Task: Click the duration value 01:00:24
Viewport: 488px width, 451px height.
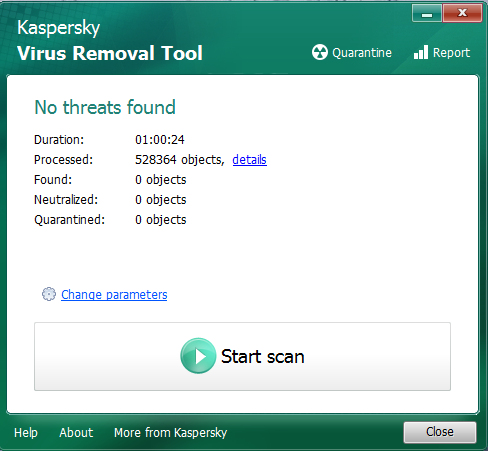Action: tap(160, 140)
